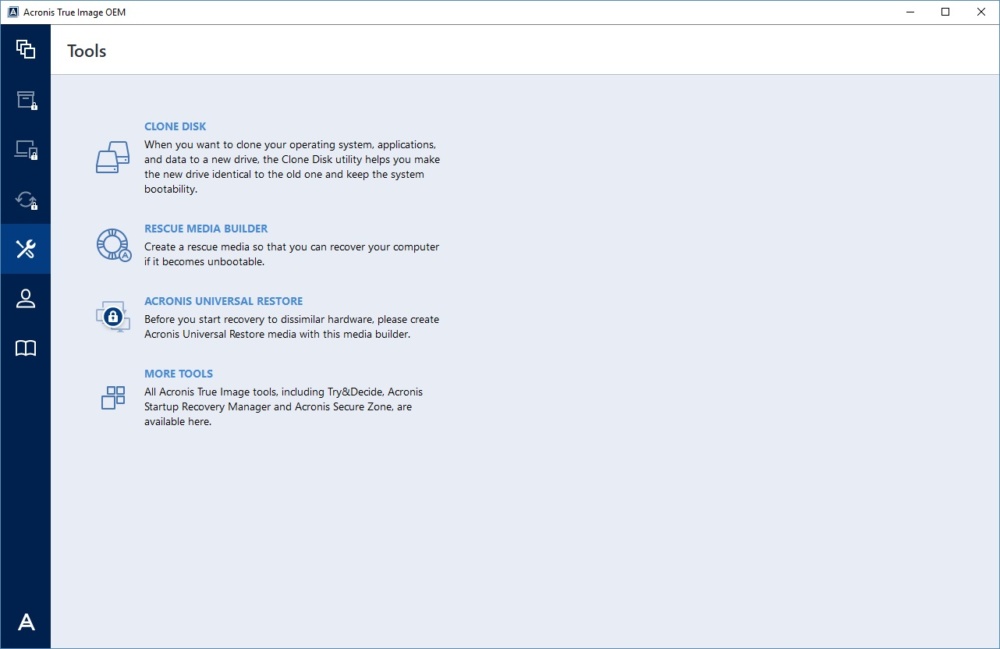This screenshot has width=1000, height=649.
Task: Click the 'Create a rescue media' description
Action: [291, 254]
